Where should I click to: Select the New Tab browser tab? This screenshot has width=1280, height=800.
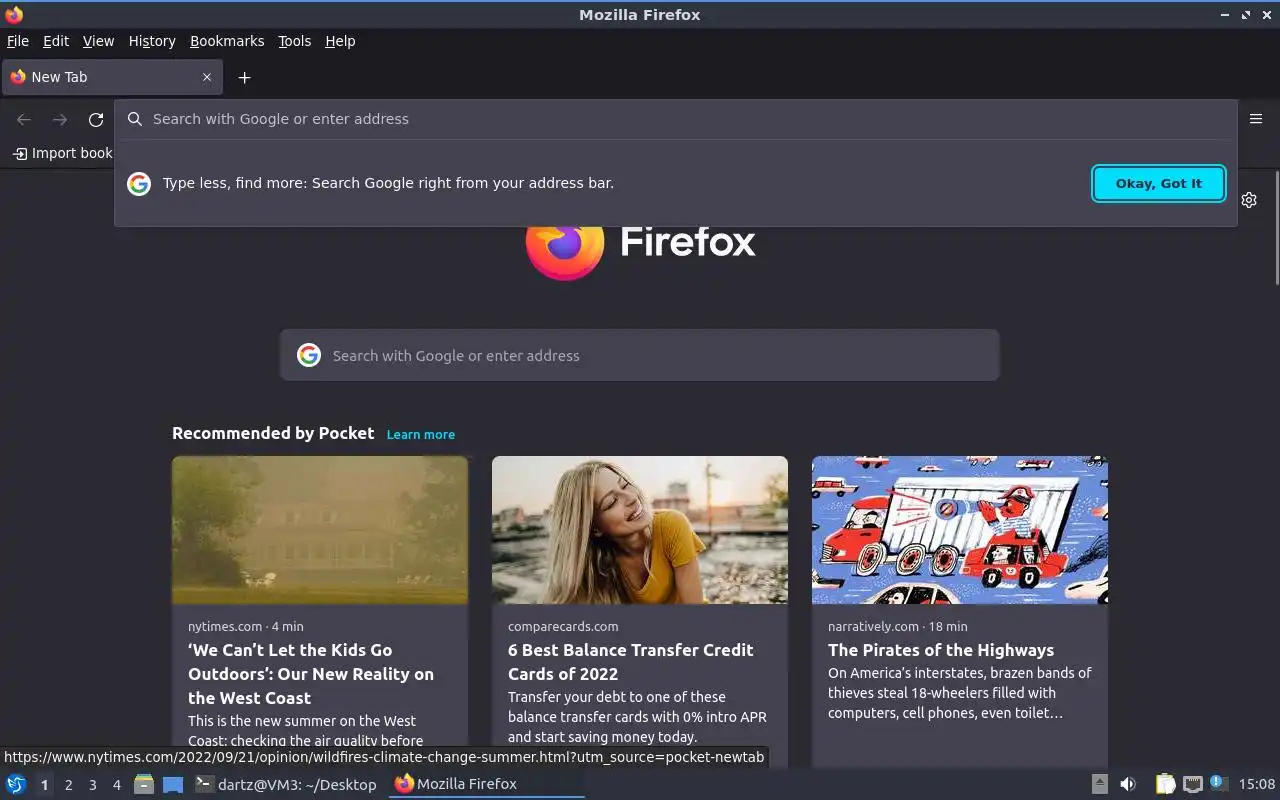[112, 77]
